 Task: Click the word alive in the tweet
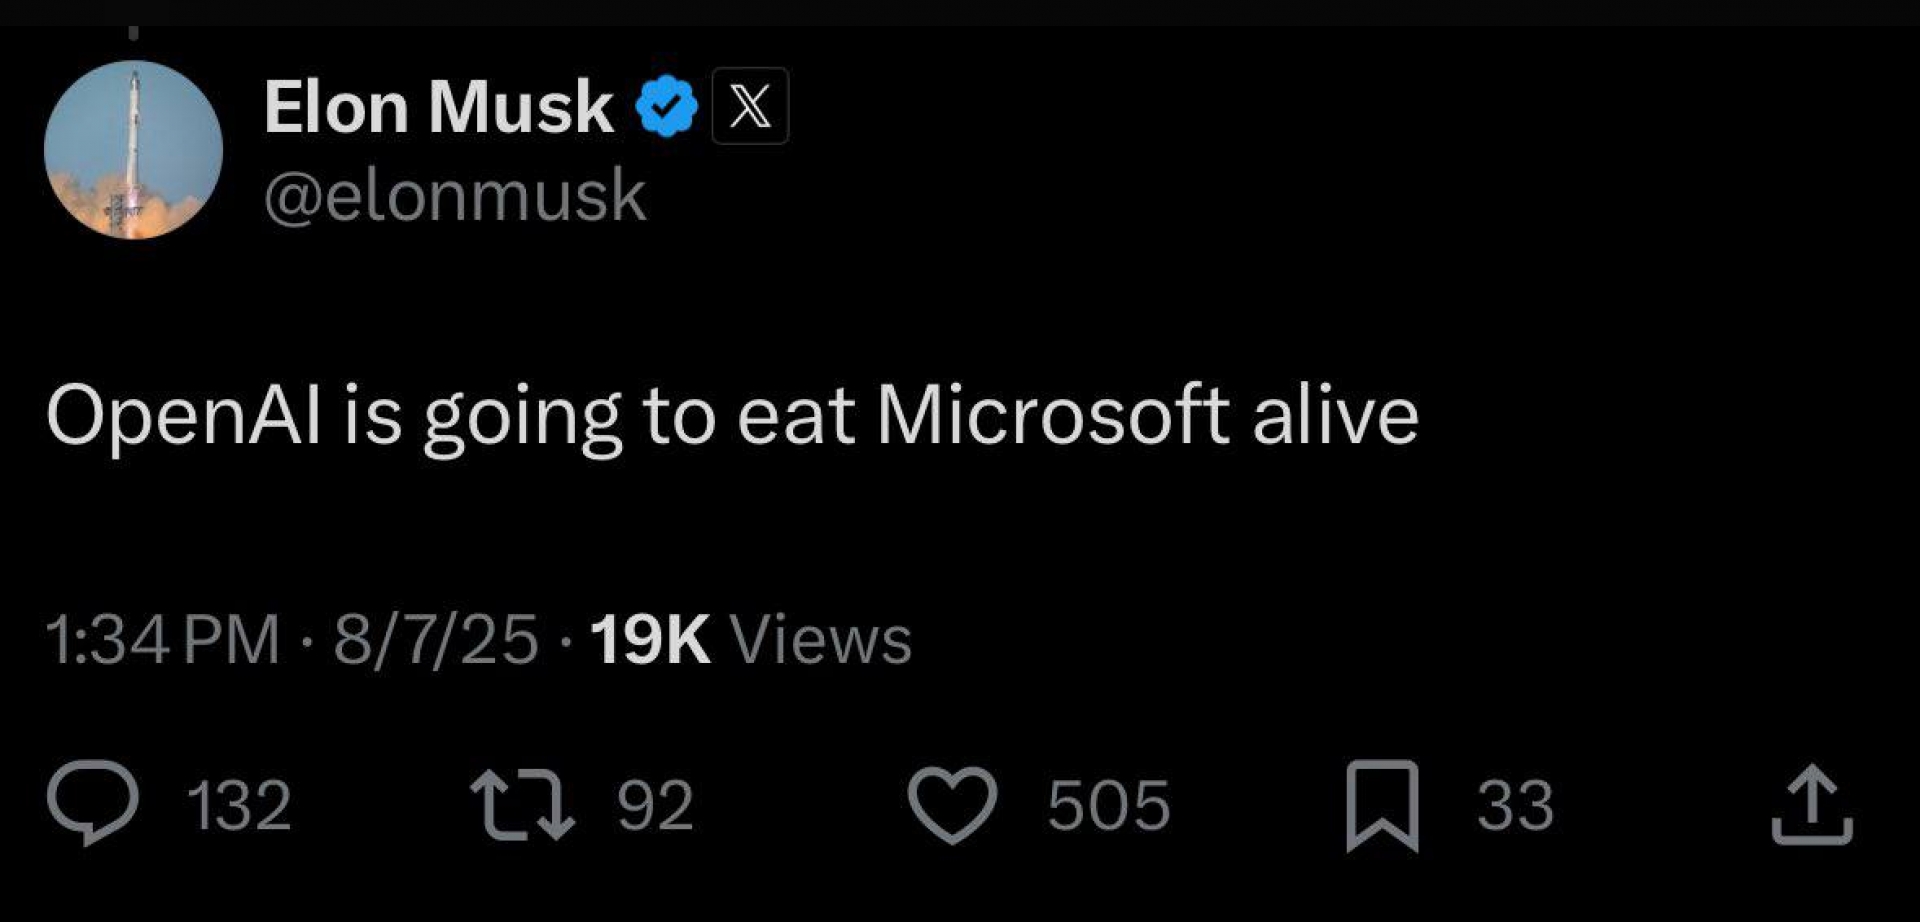1335,415
